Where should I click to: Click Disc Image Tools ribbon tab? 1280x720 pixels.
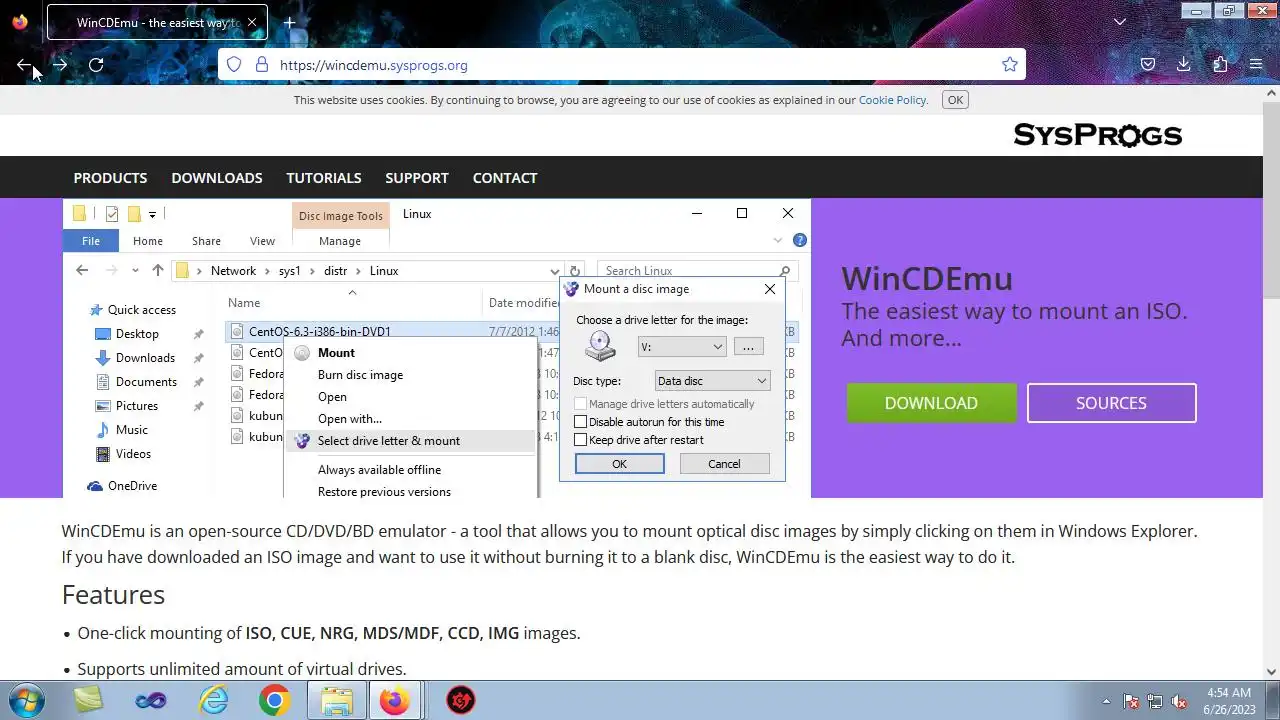340,216
